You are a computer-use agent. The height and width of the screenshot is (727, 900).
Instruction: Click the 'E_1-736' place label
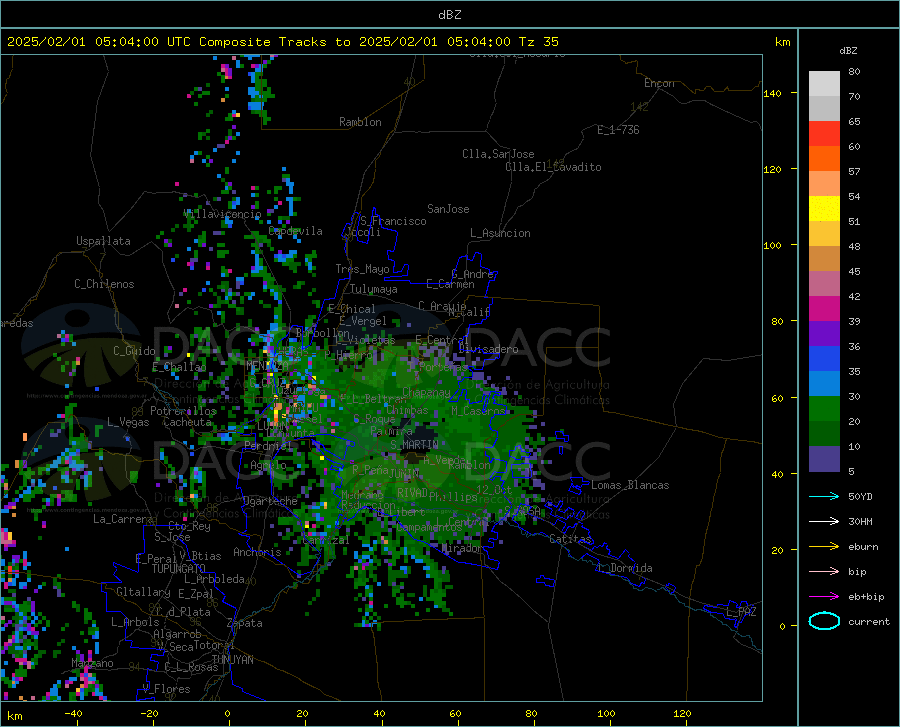pos(618,130)
